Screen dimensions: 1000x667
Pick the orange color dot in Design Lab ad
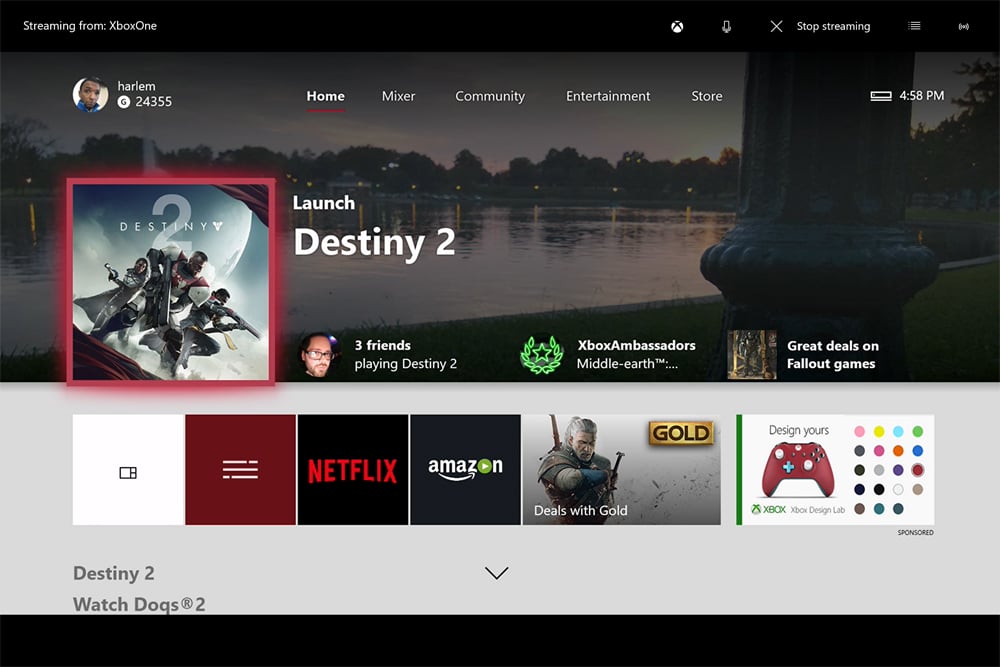point(898,451)
